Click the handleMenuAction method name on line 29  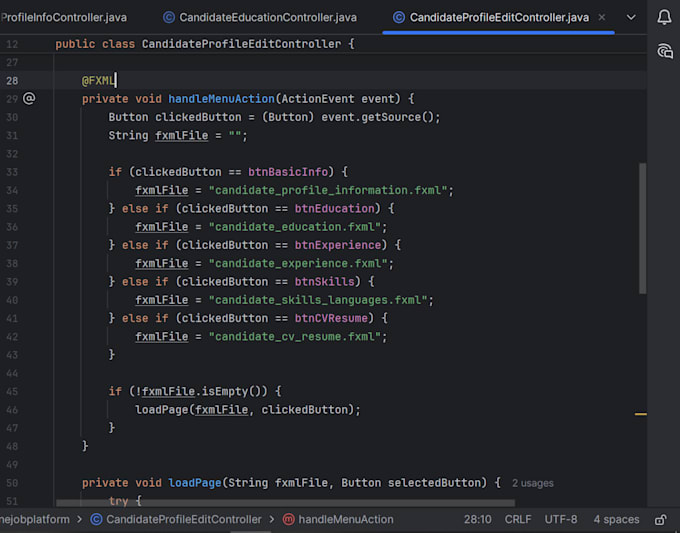click(x=221, y=99)
